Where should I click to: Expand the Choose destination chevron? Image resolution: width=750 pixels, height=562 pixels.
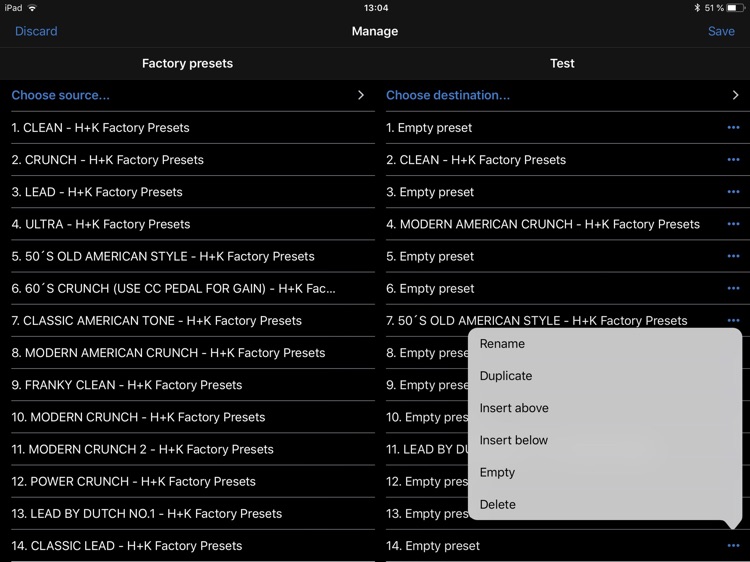(x=735, y=95)
